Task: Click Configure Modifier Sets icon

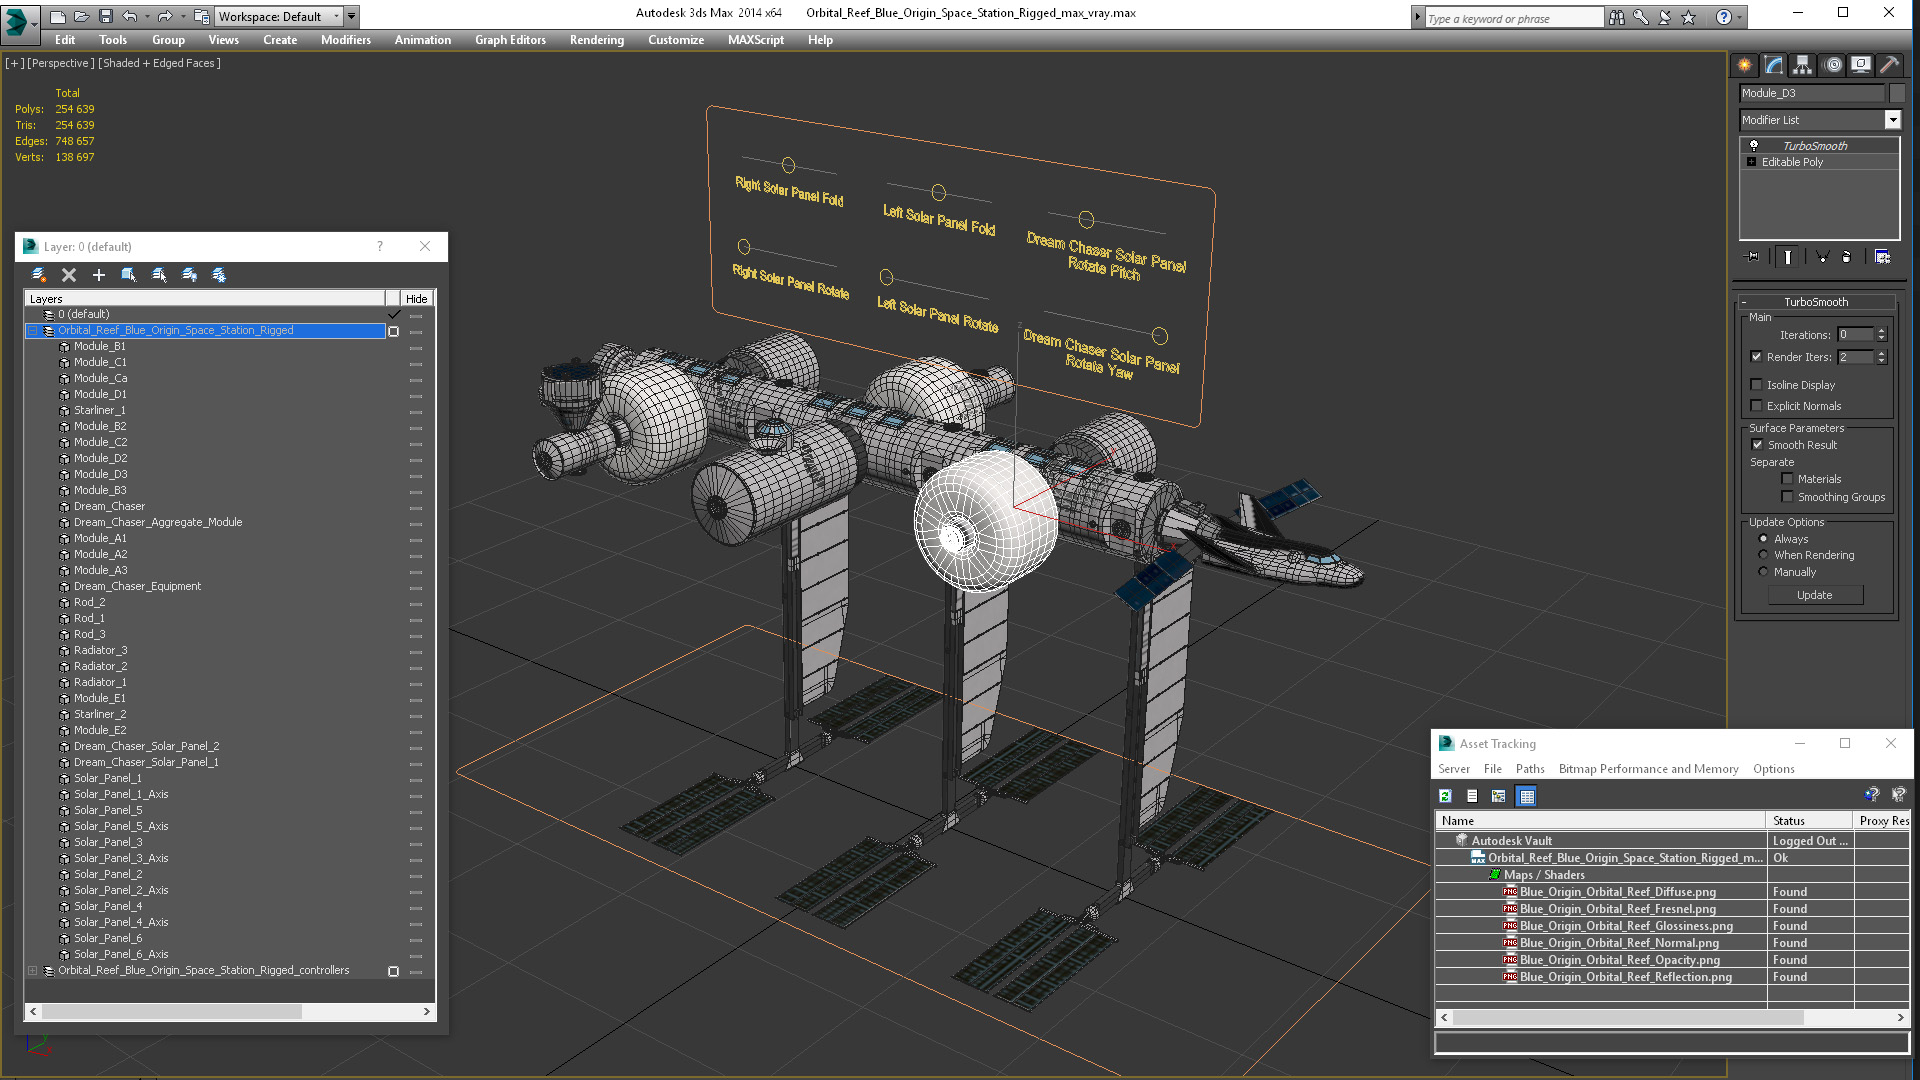Action: [x=1882, y=257]
